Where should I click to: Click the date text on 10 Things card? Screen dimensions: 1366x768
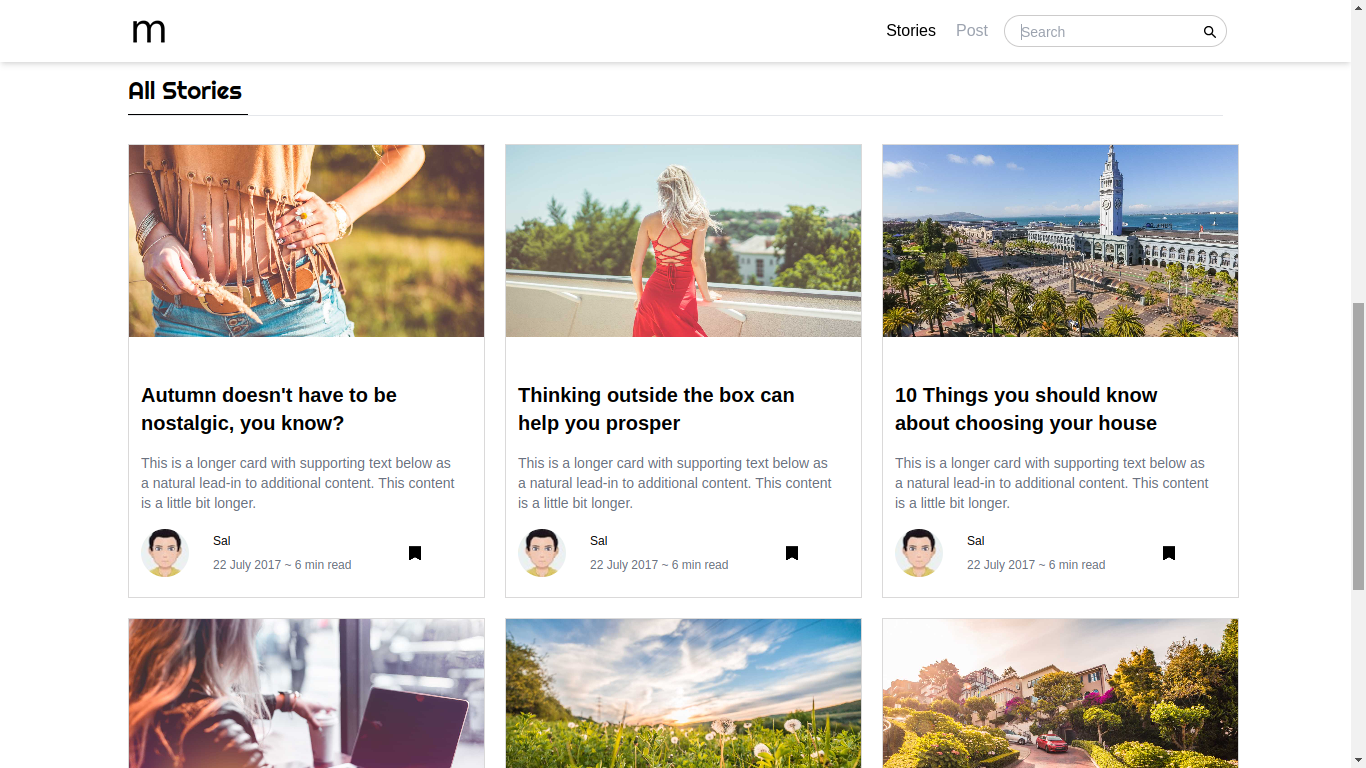(1036, 565)
